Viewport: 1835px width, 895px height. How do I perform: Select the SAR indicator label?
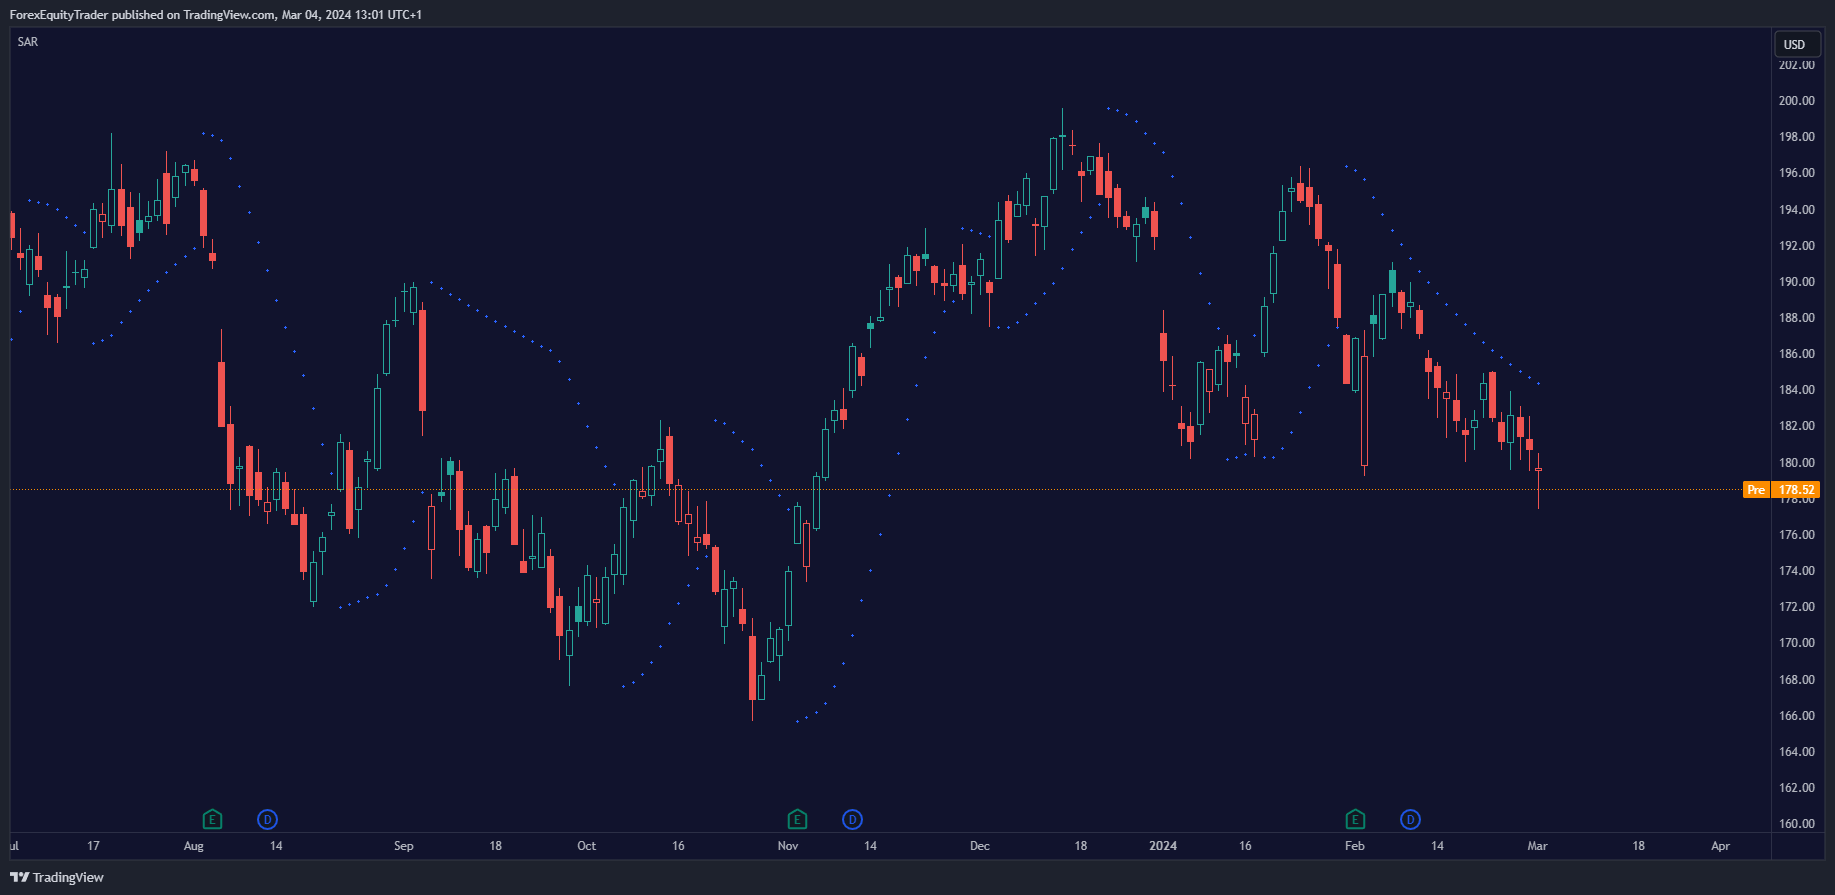coord(28,42)
